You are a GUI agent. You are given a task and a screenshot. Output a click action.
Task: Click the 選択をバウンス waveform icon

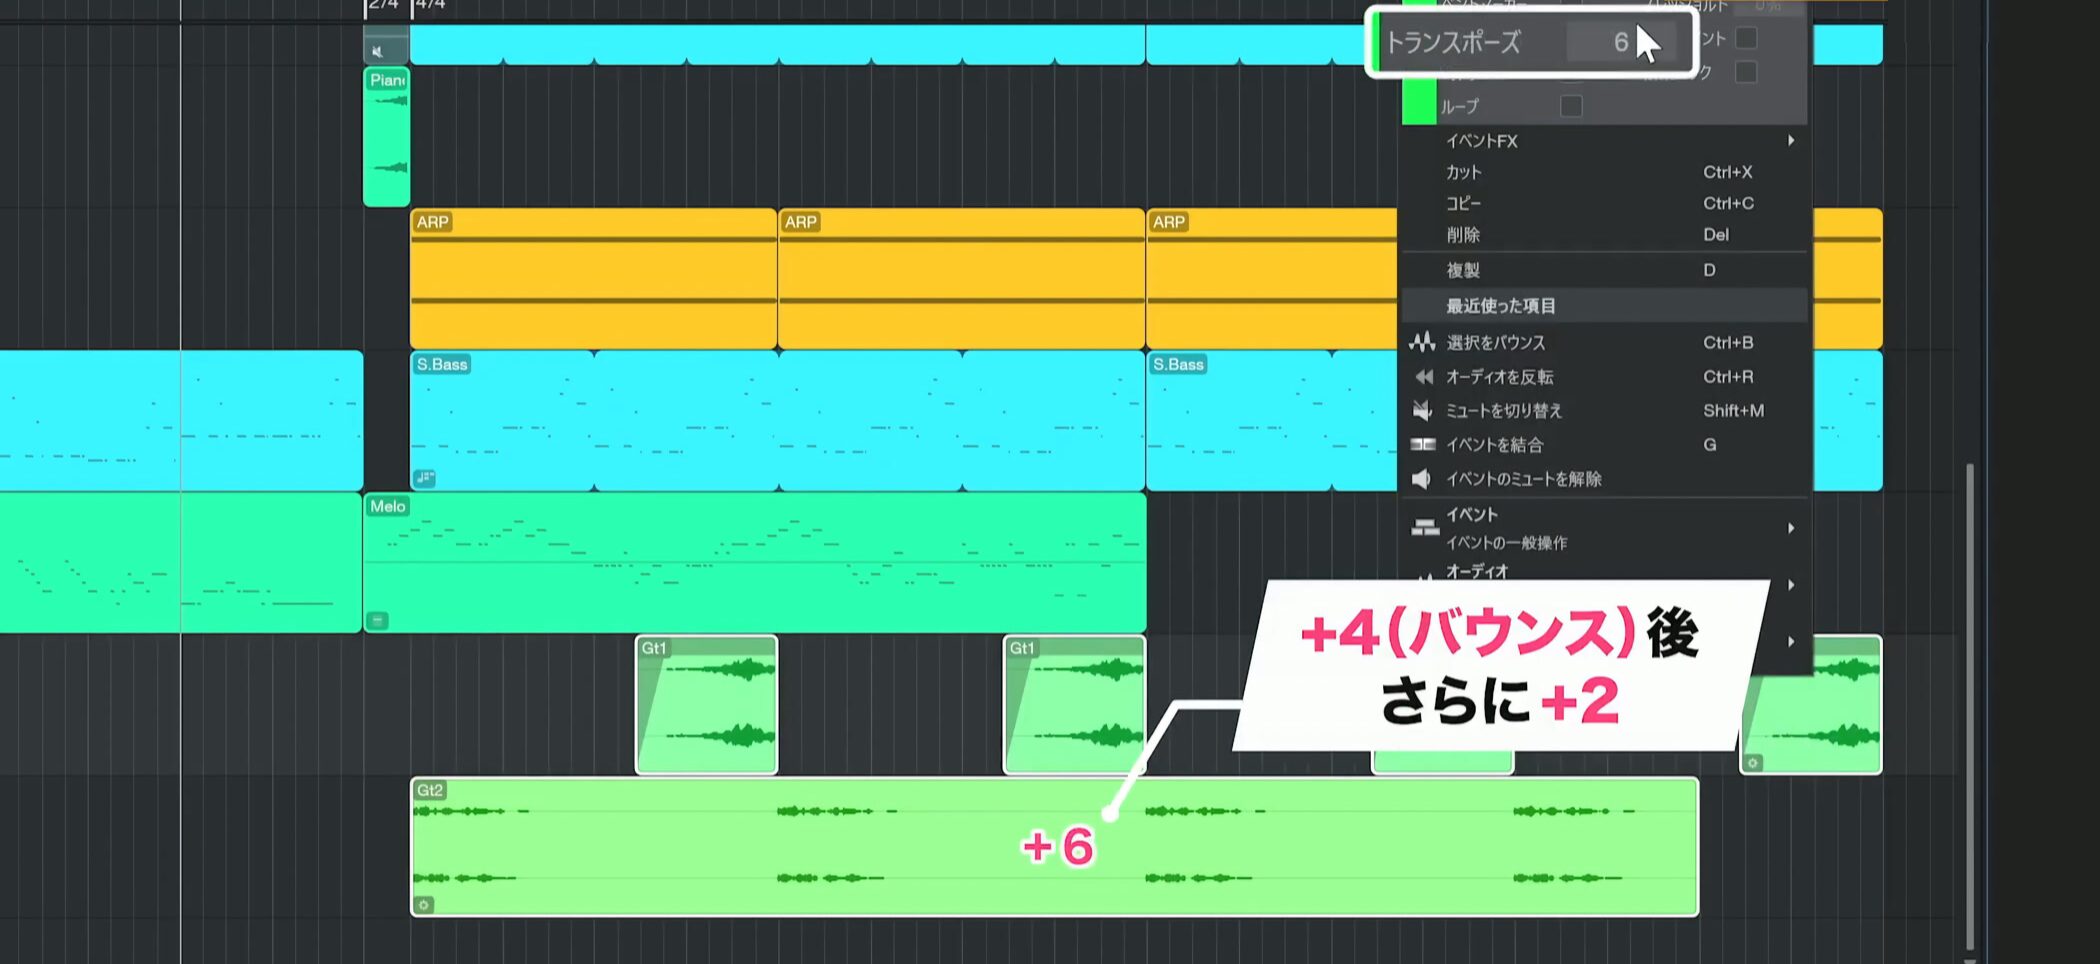(x=1422, y=343)
